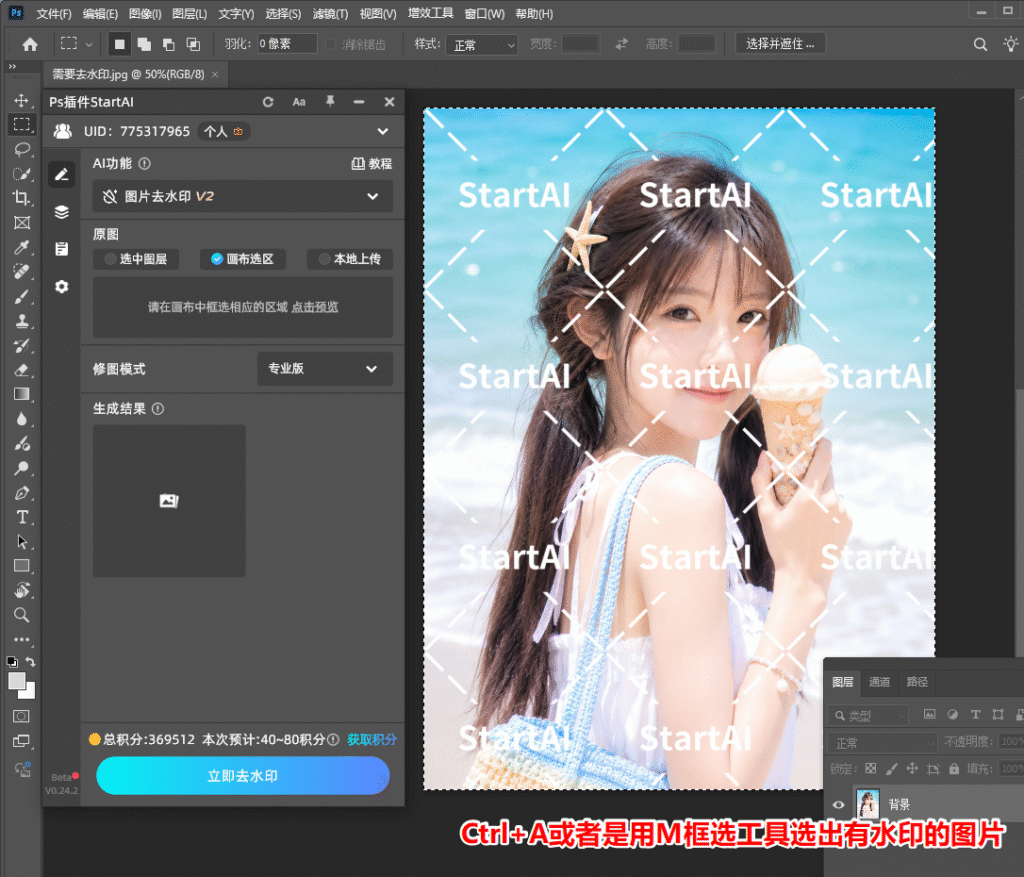Select the Hand tool
The image size is (1024, 877).
pos(22,590)
